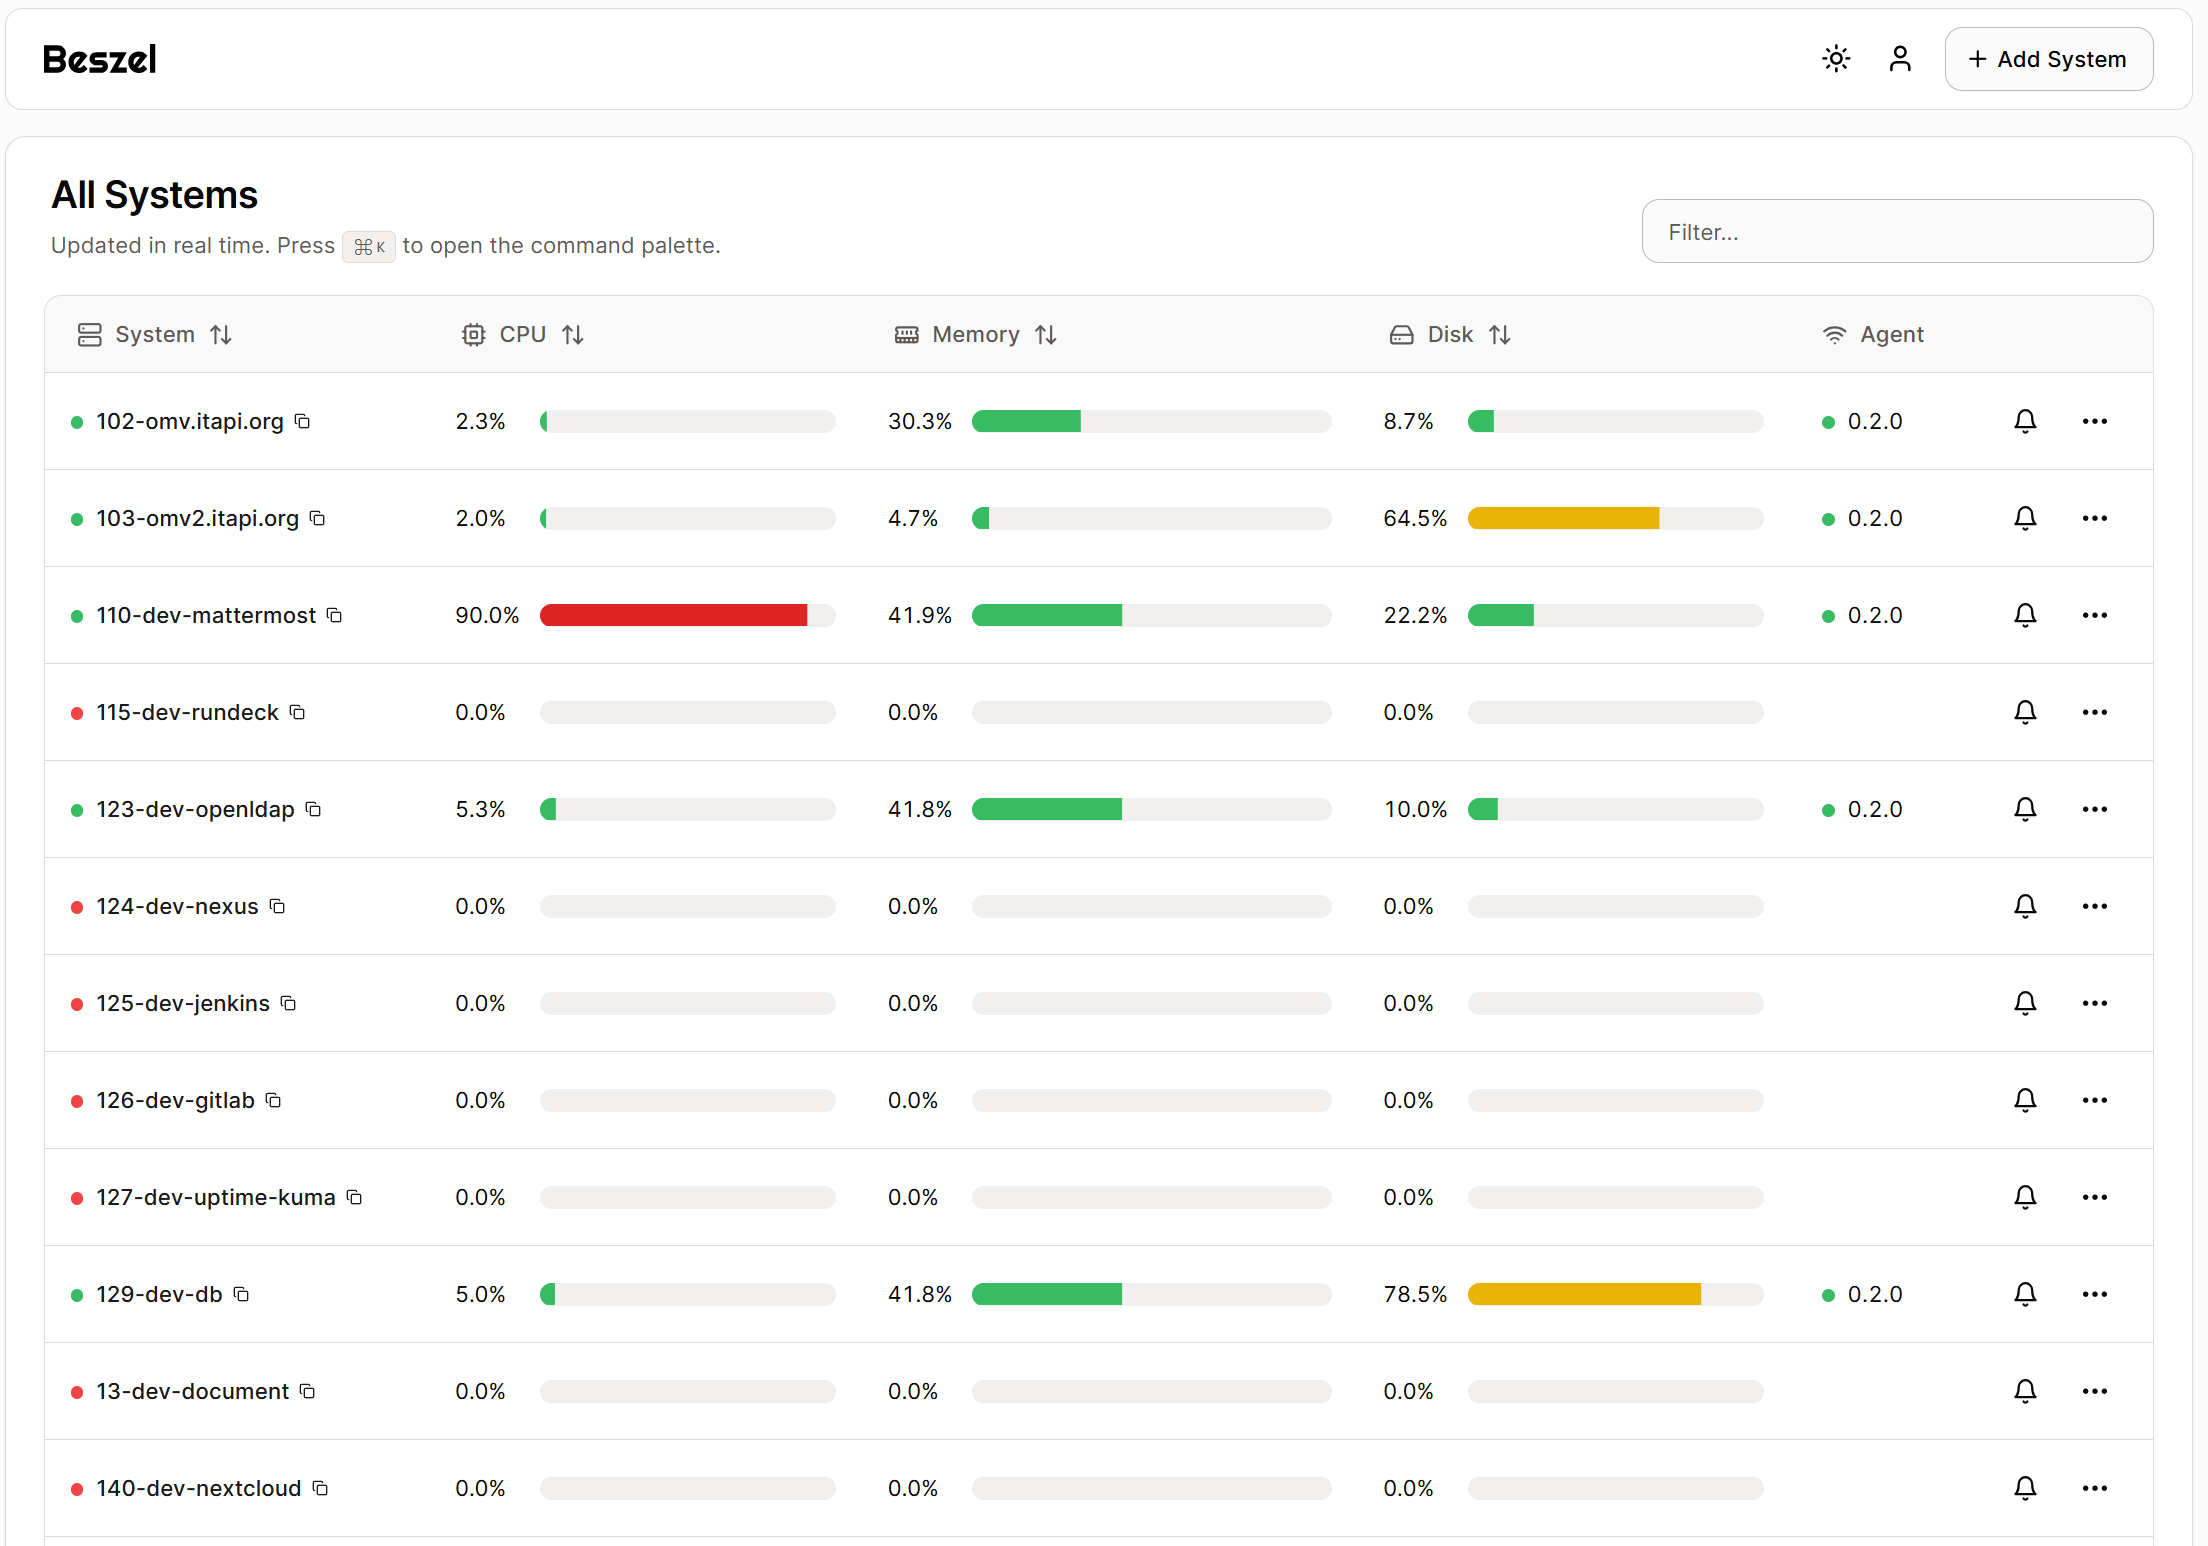Open actions menu for 103-omv2.itapi.org
This screenshot has height=1546, width=2208.
(x=2095, y=518)
